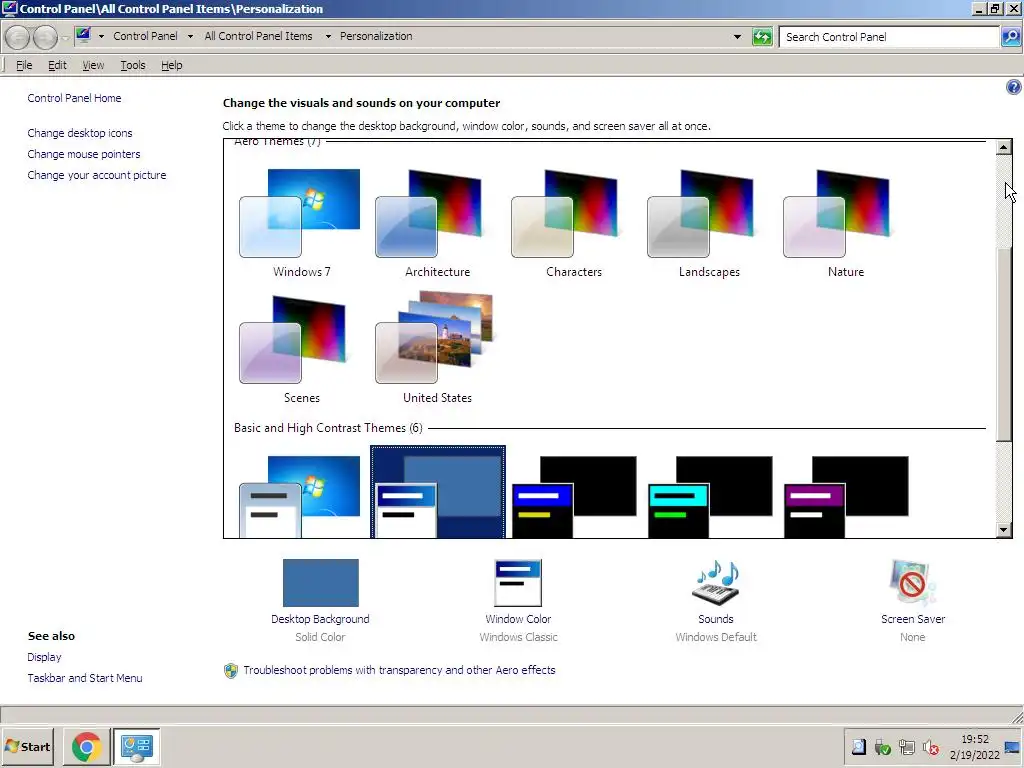
Task: Open Change your account picture link
Action: click(97, 175)
